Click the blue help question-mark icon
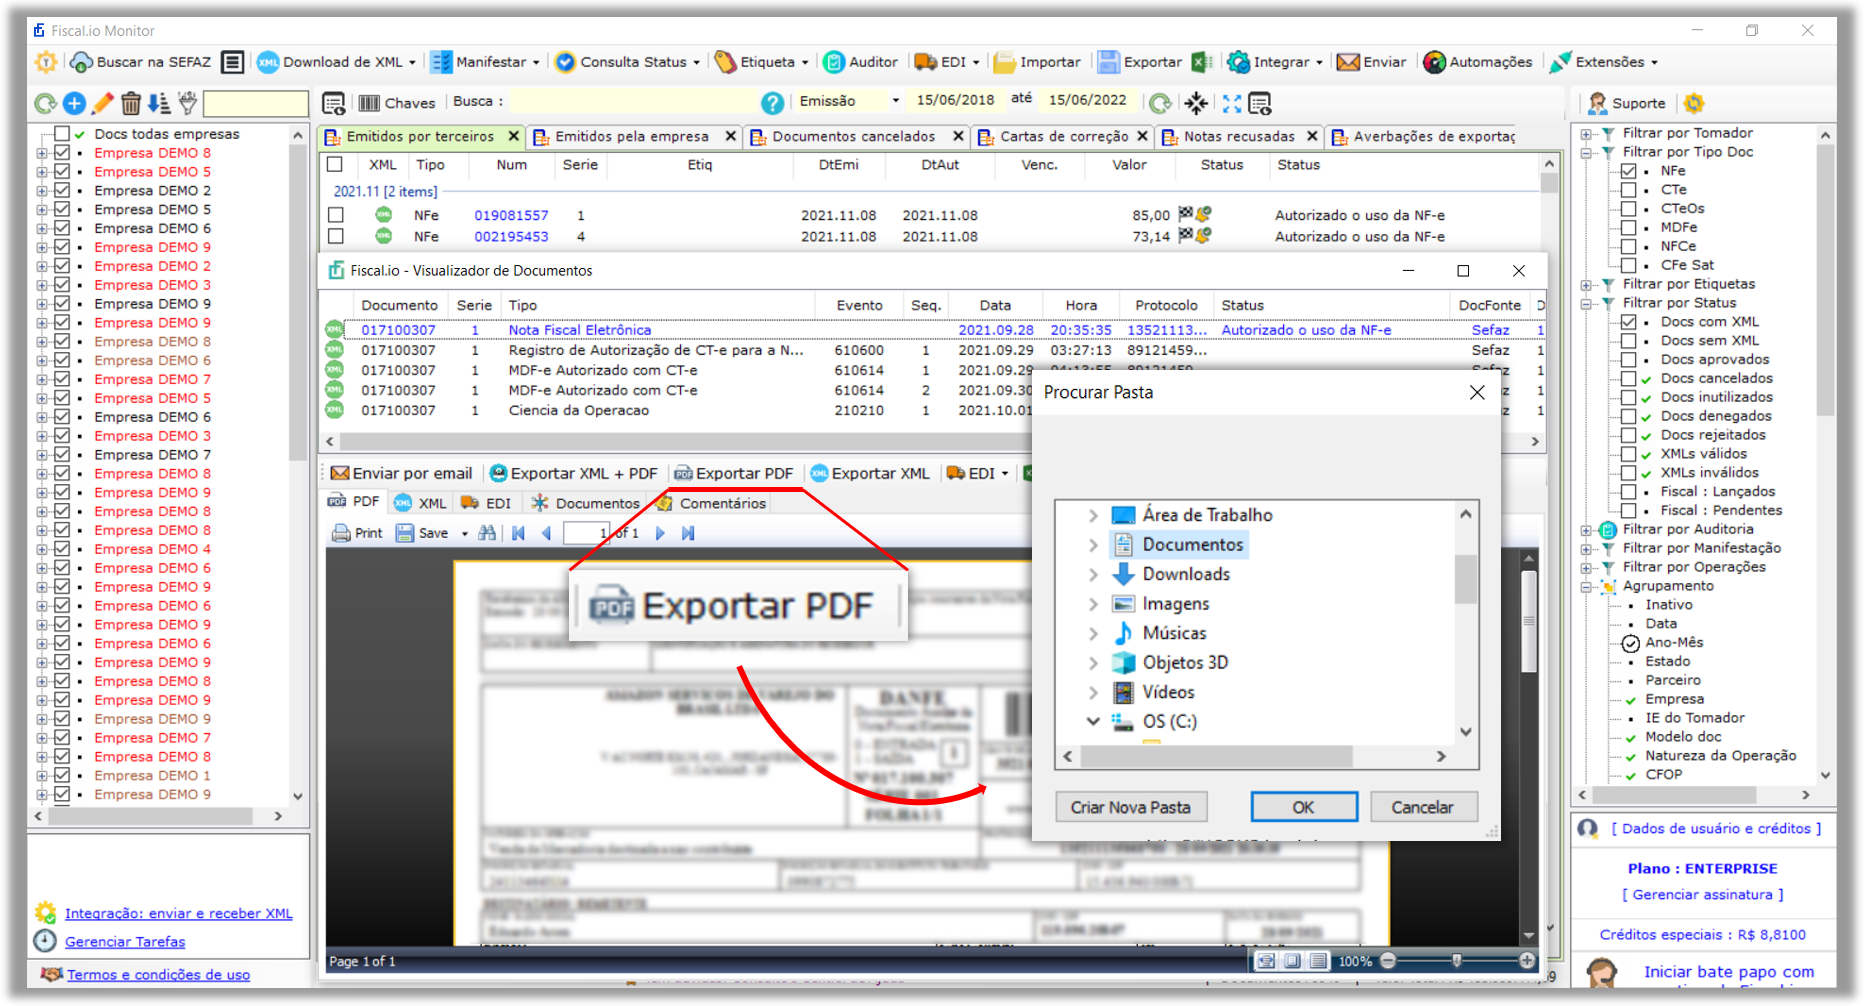1864x1006 pixels. point(771,103)
